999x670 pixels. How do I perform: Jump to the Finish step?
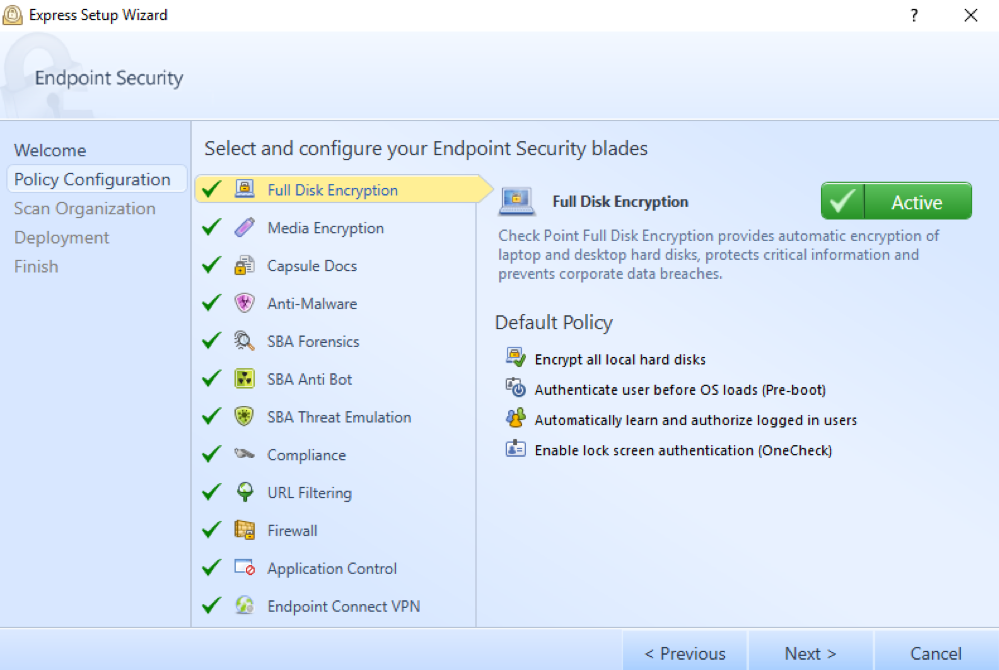[x=36, y=266]
